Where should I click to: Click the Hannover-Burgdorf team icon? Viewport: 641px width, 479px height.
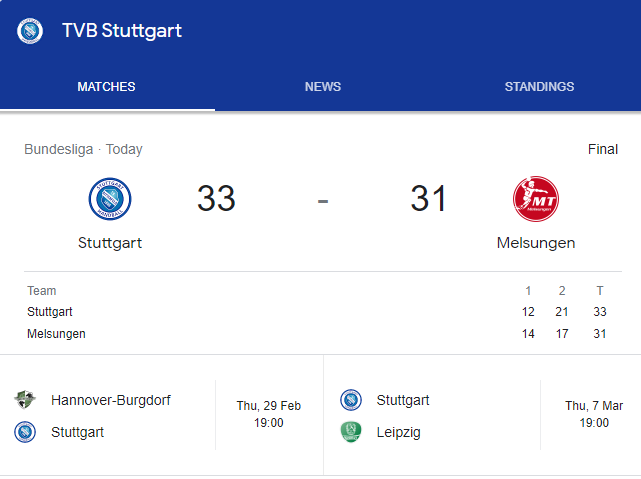[25, 399]
